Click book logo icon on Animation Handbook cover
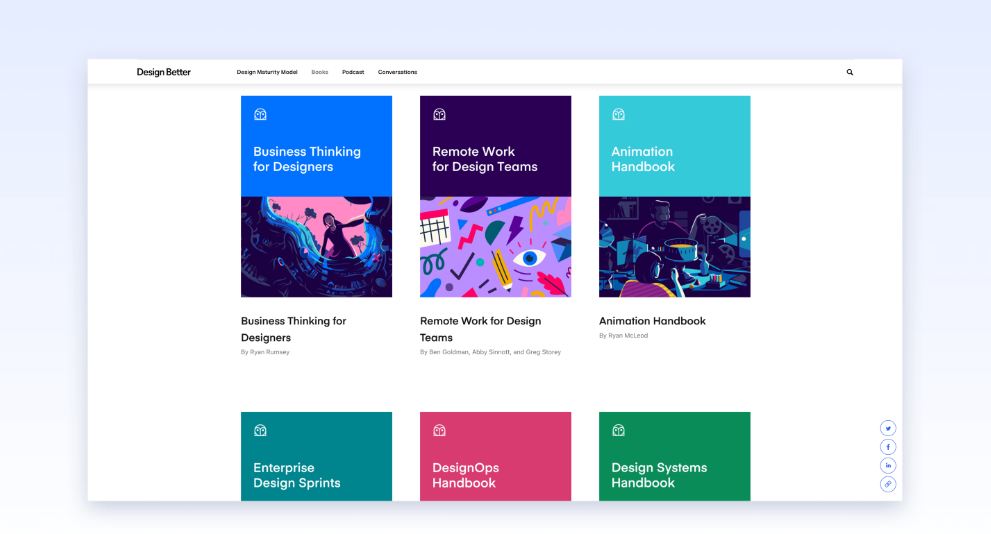This screenshot has width=991, height=534. [x=618, y=114]
